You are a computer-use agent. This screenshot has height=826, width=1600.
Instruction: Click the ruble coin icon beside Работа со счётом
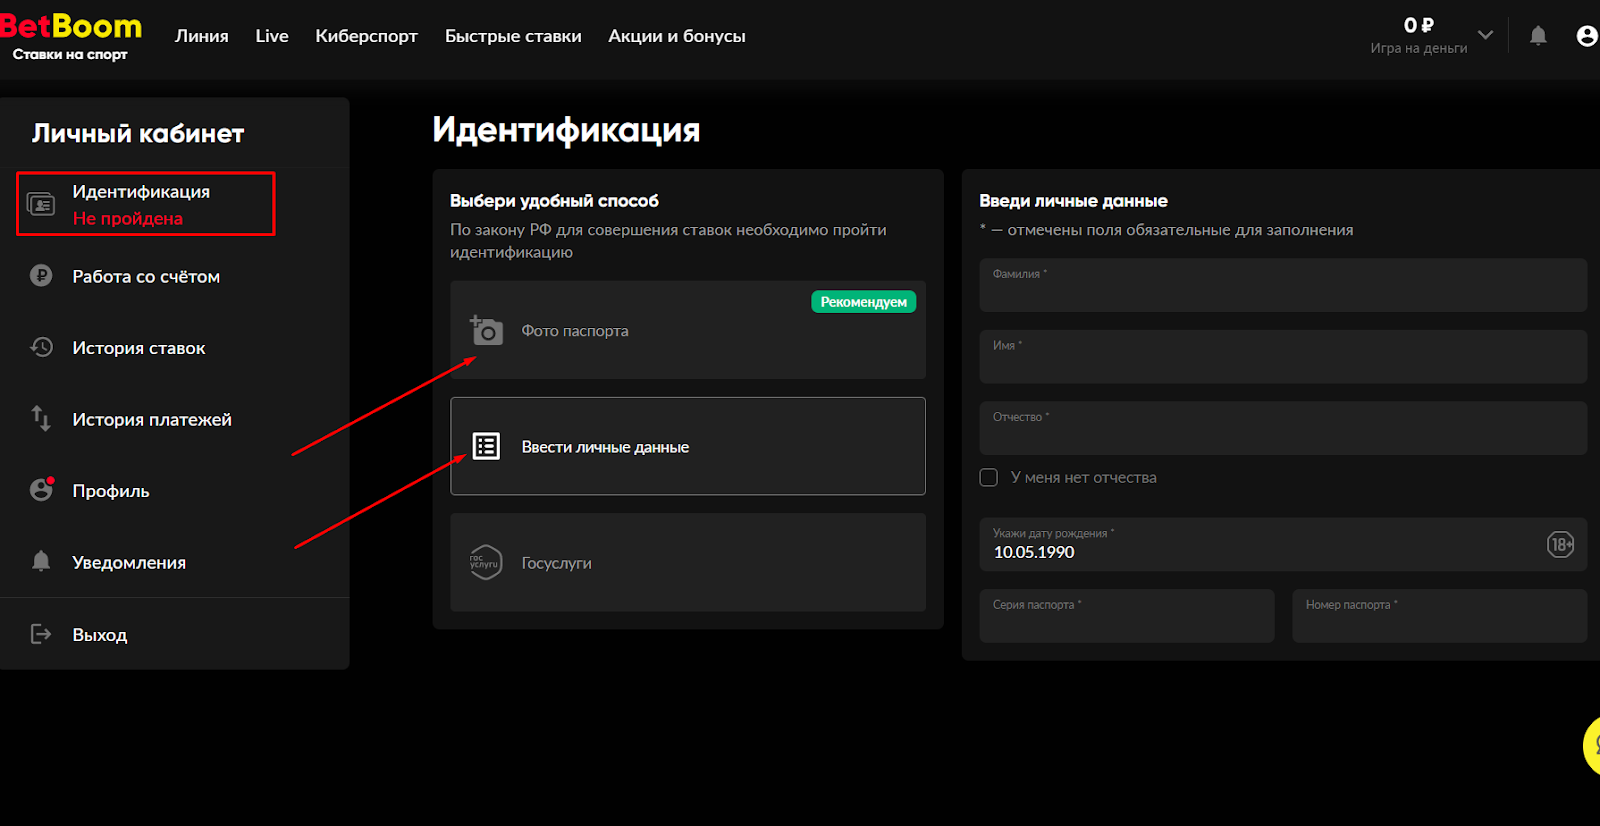coord(41,275)
